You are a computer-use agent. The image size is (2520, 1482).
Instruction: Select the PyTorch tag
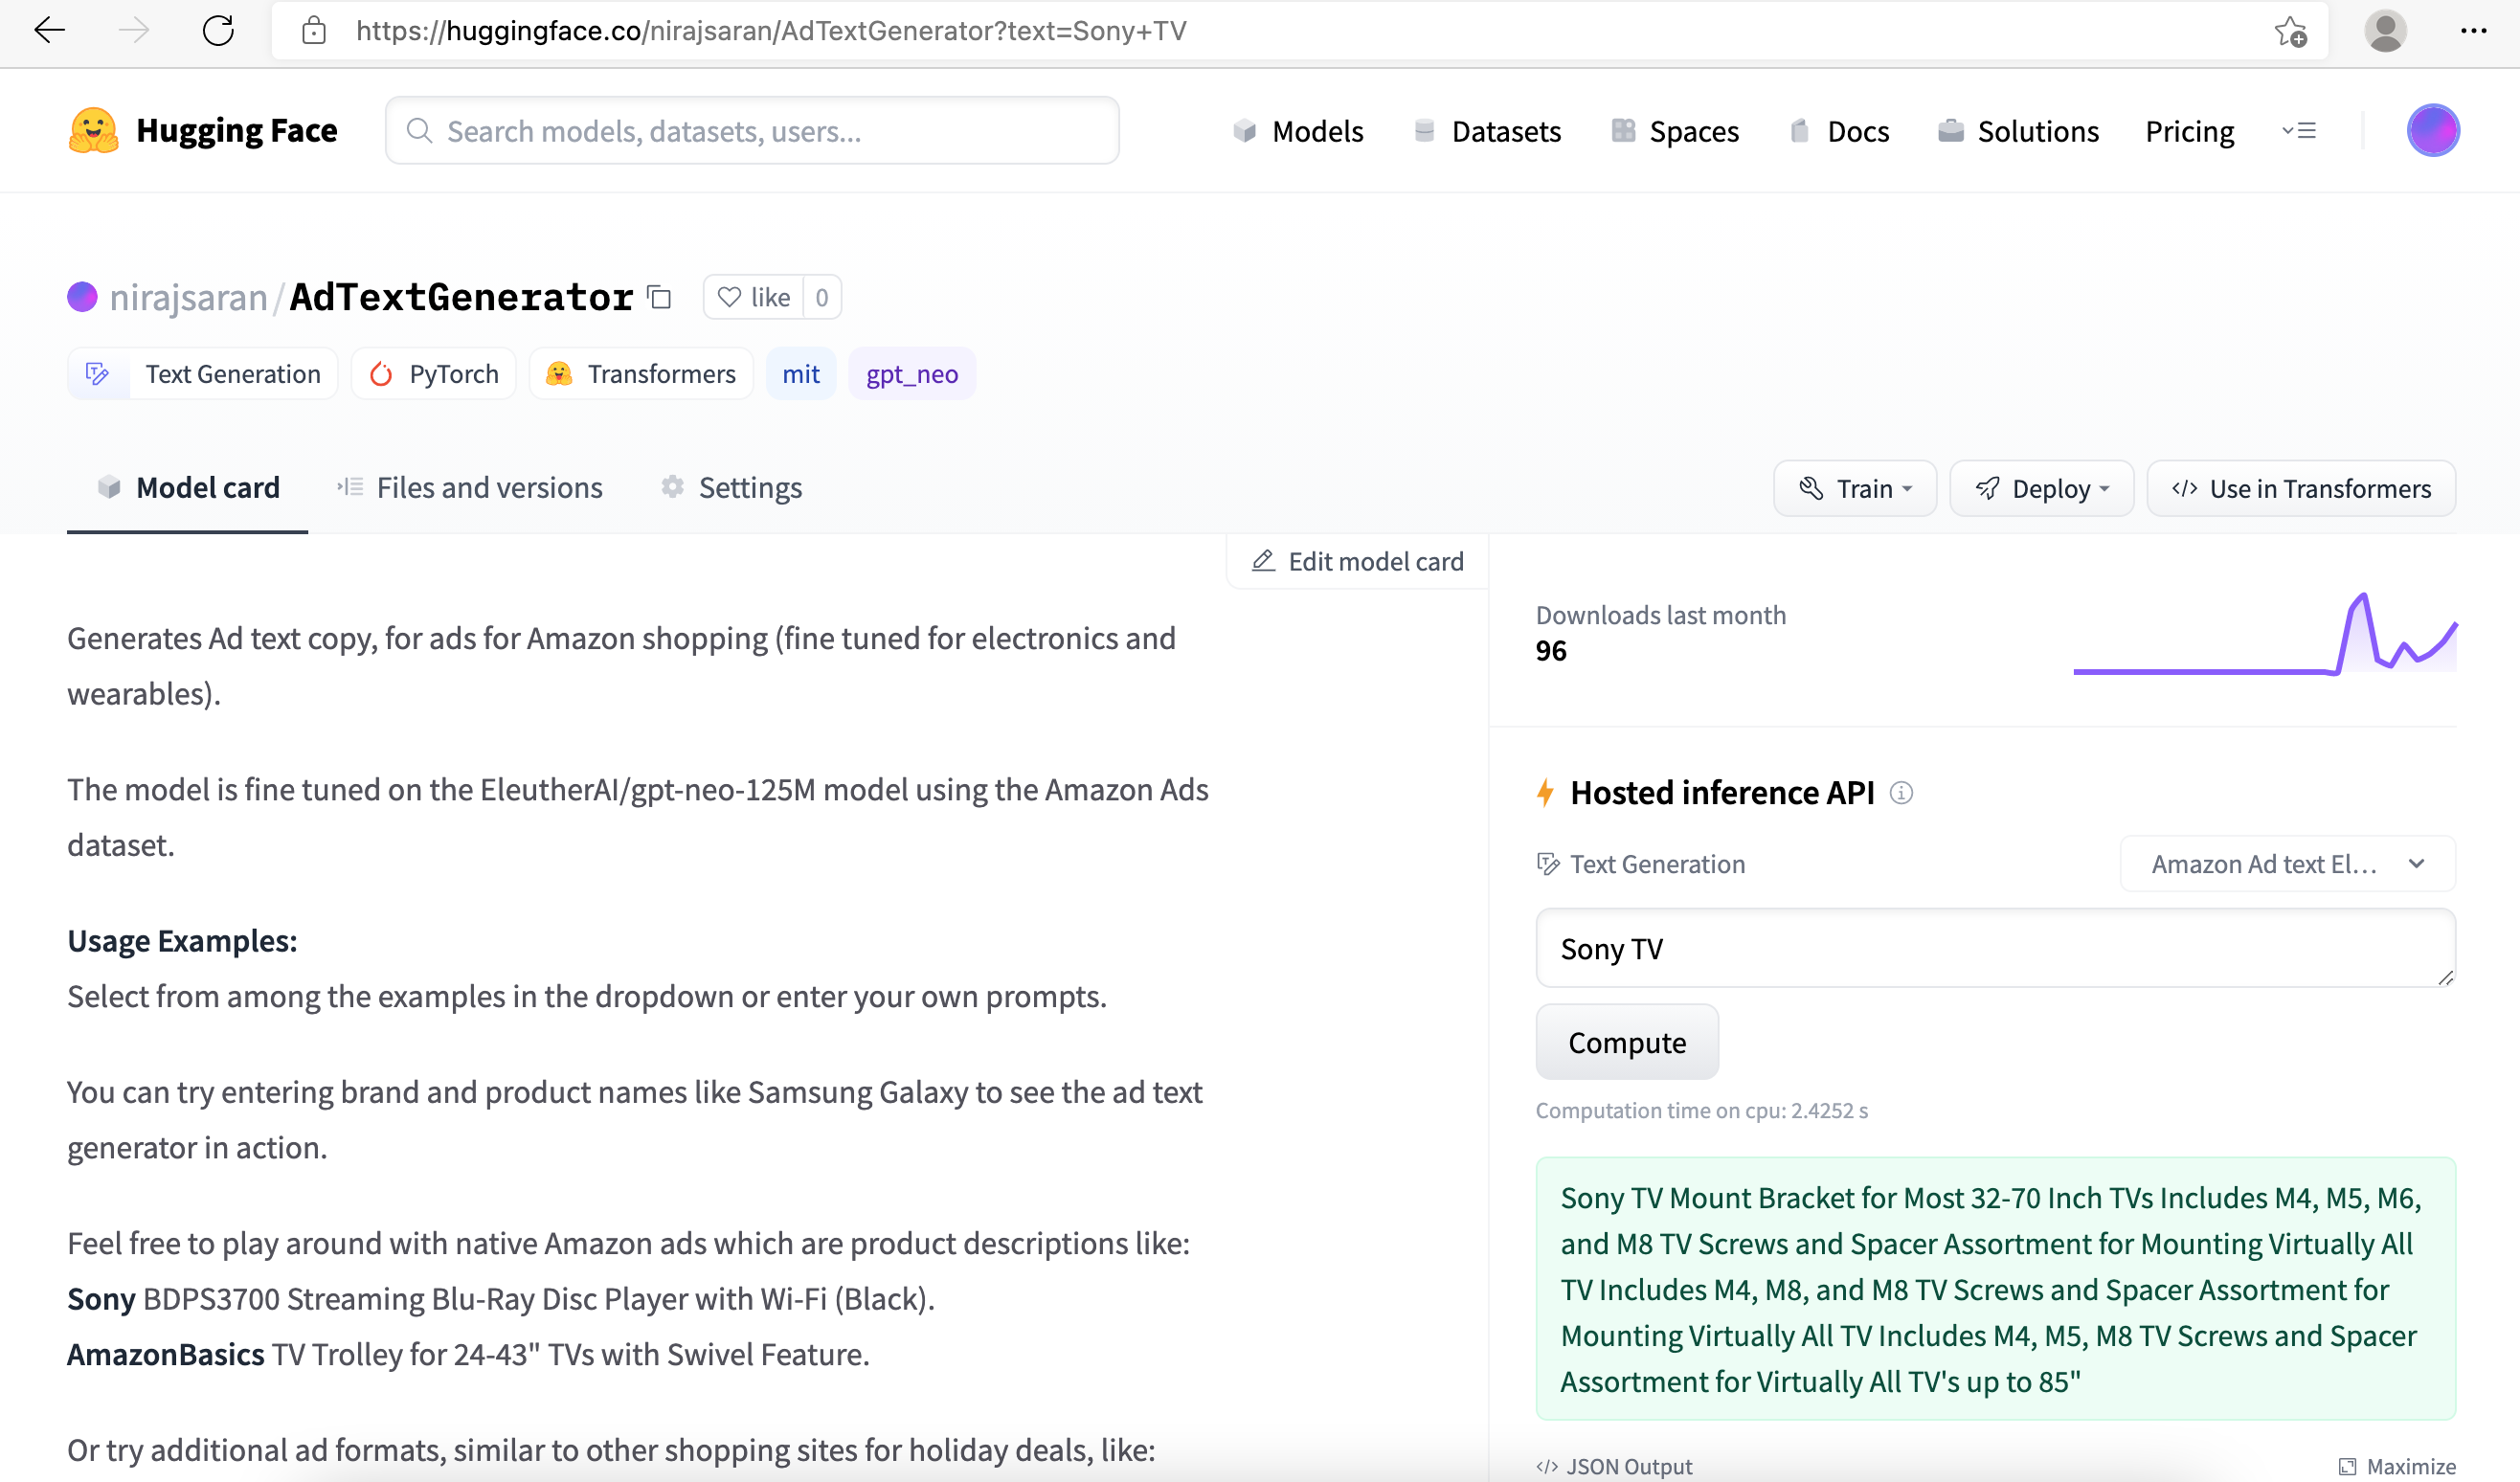coord(433,374)
